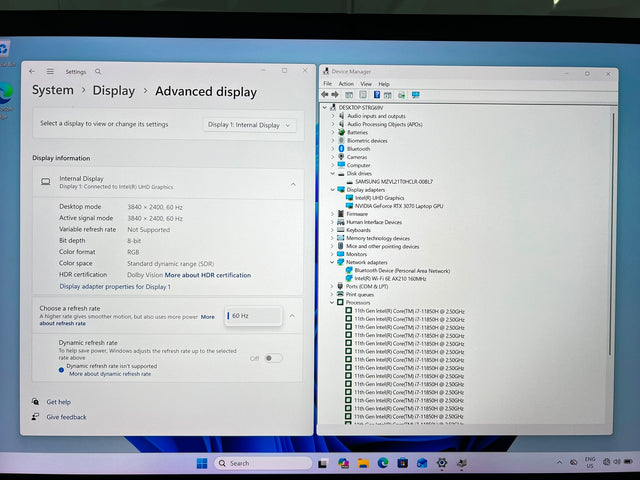Expand the Batteries tree node
Viewport: 640px width, 480px height.
[x=333, y=132]
